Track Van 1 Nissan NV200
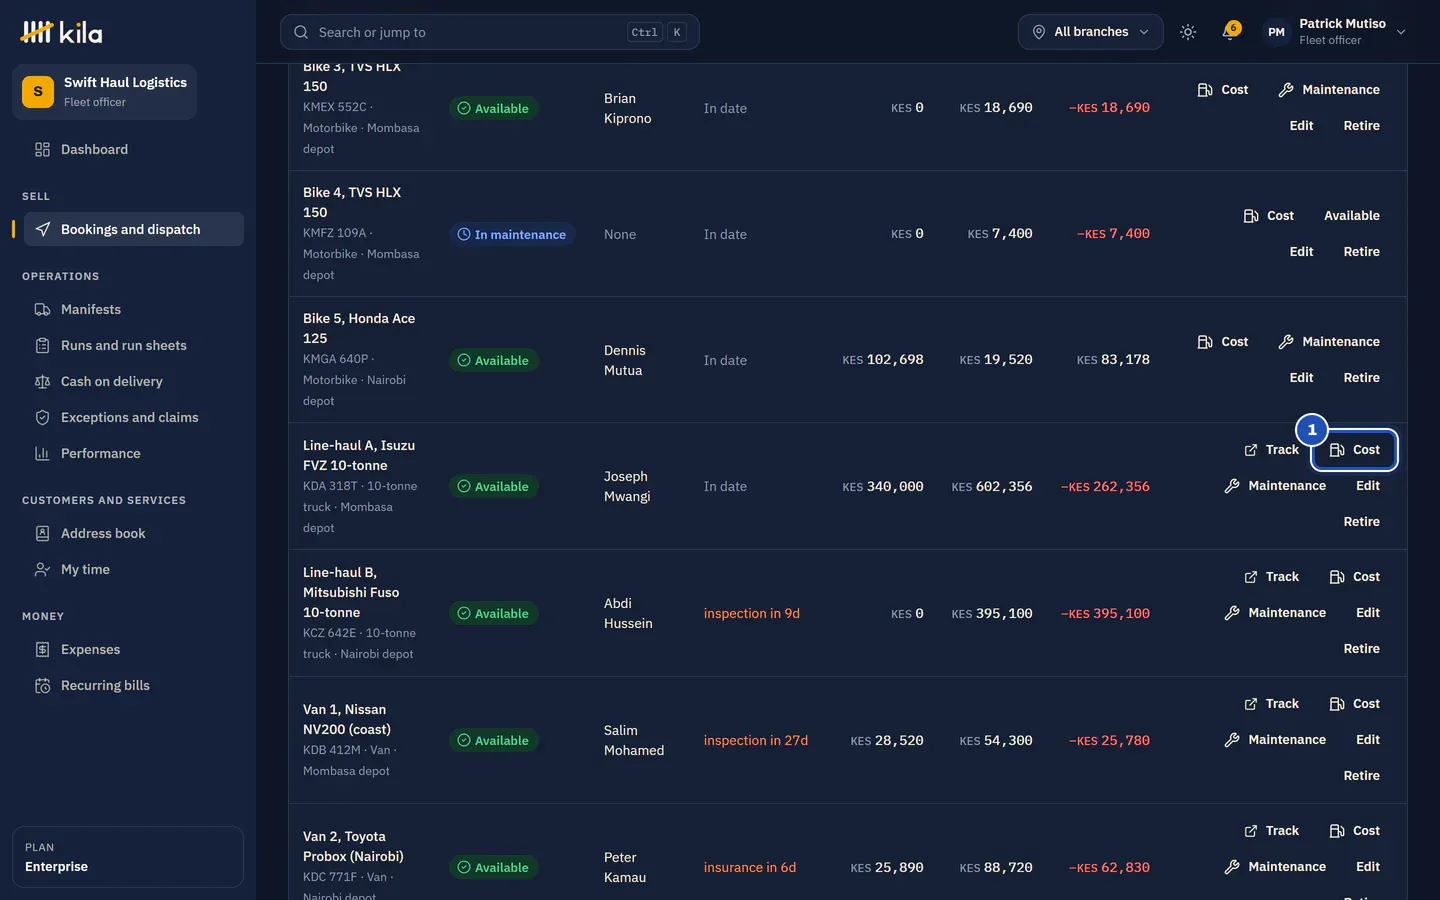The image size is (1440, 900). (1271, 704)
